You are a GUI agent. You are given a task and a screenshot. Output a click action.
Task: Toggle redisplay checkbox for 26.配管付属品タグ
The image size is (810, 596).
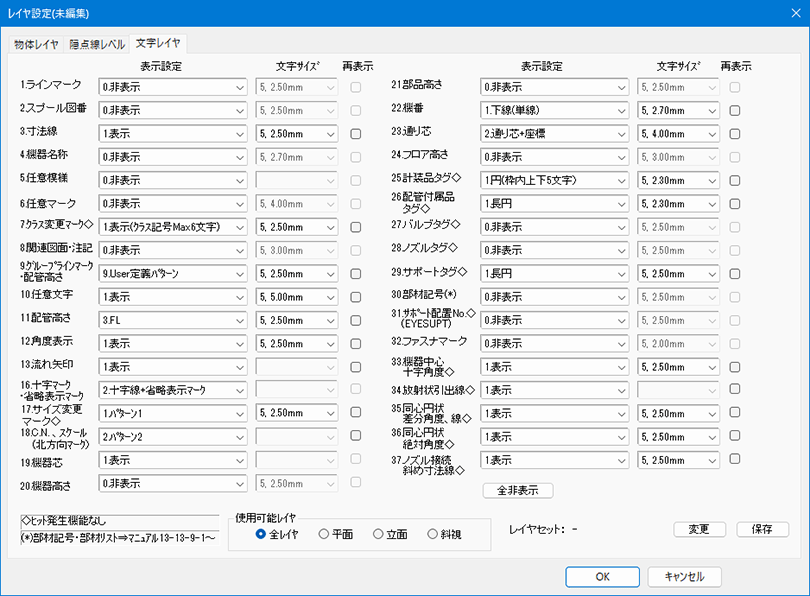pos(735,204)
